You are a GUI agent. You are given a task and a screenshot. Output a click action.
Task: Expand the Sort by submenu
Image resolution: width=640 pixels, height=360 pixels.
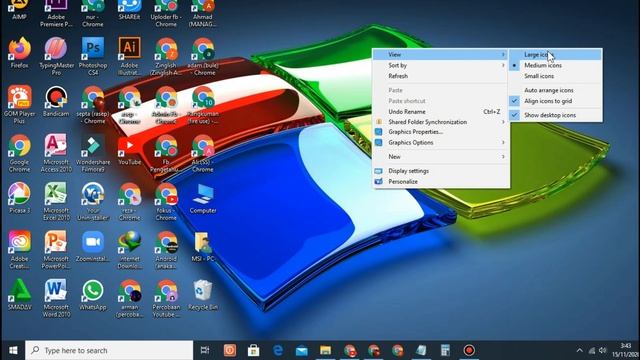(x=440, y=65)
